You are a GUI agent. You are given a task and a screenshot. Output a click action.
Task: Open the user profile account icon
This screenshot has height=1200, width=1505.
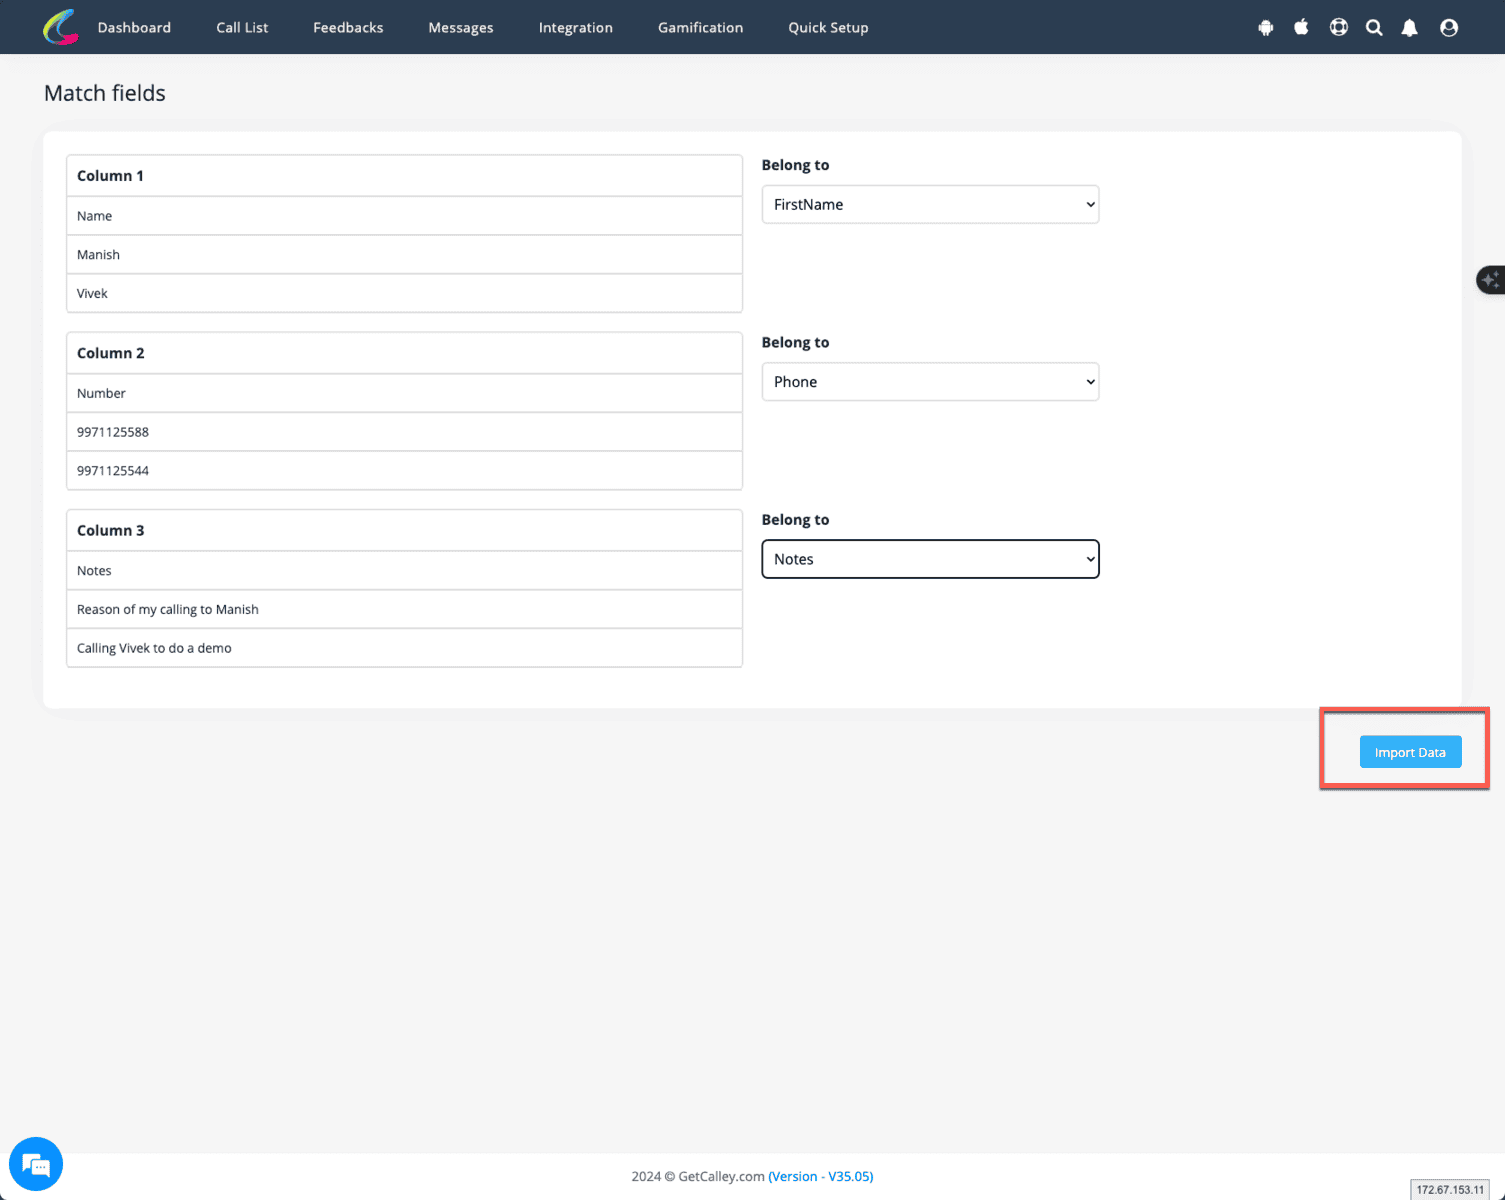tap(1448, 28)
